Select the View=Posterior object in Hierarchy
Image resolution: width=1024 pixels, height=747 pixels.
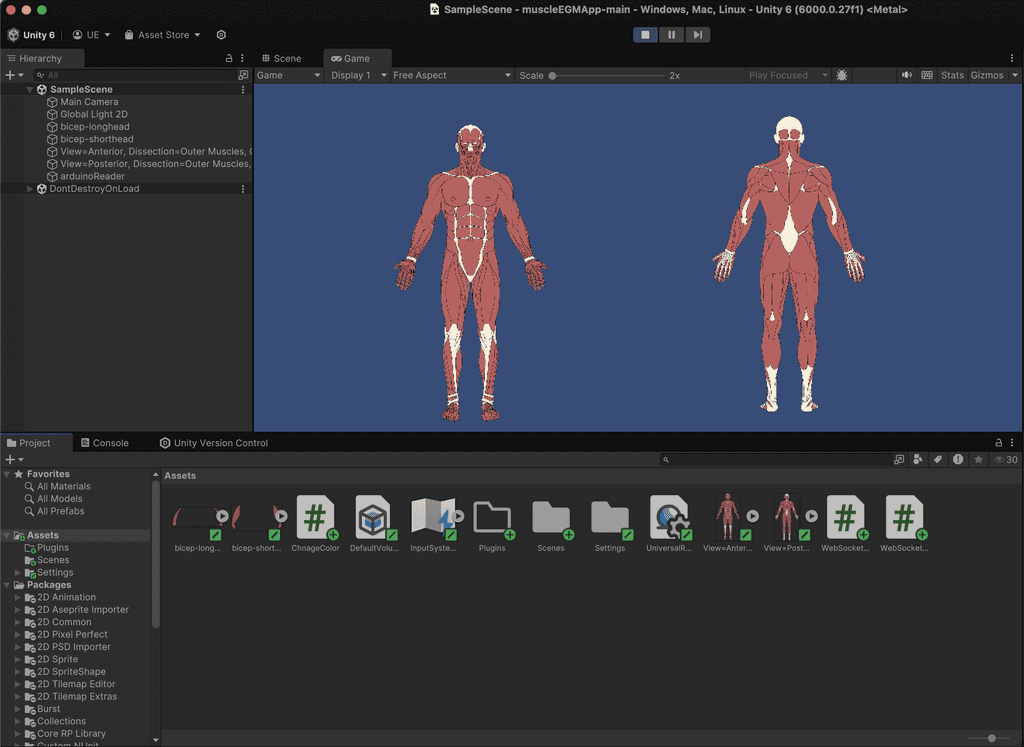point(150,164)
